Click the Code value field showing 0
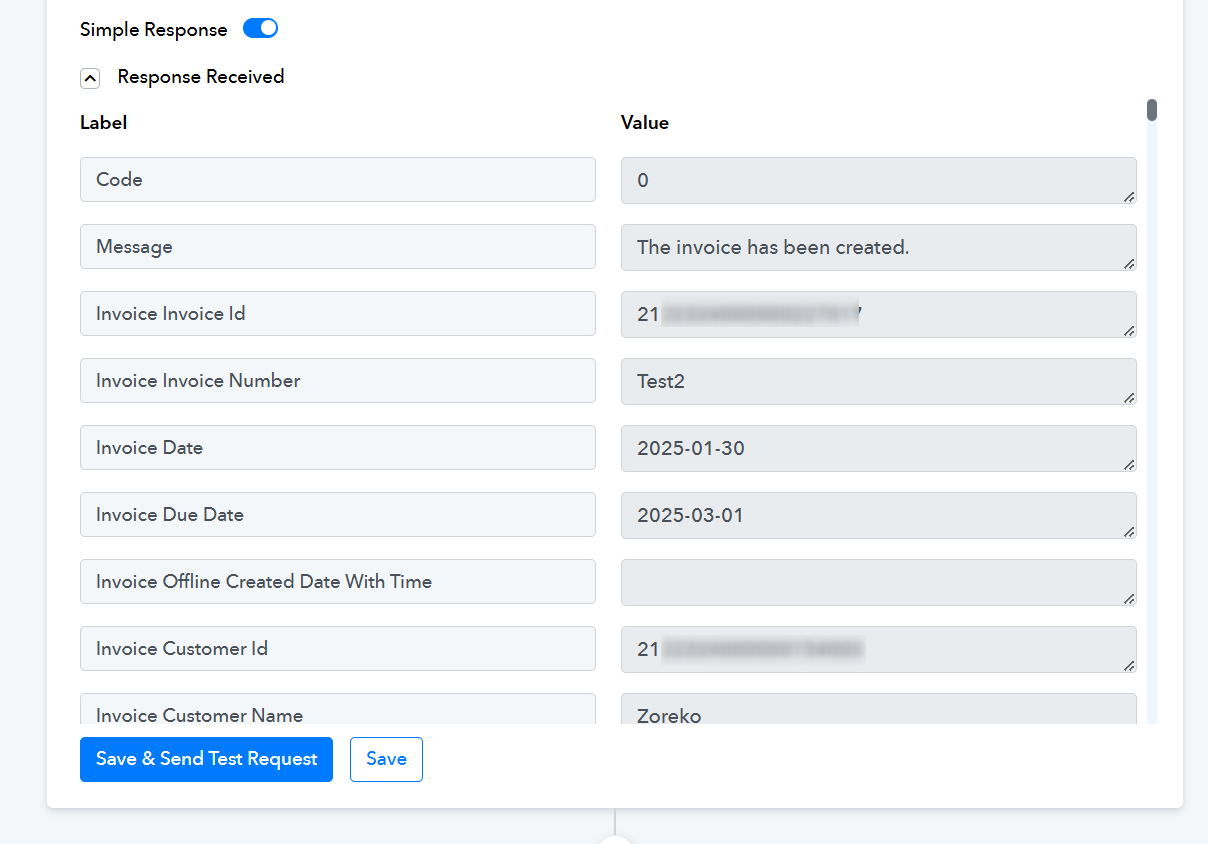Screen dimensions: 1208x844 (878, 180)
